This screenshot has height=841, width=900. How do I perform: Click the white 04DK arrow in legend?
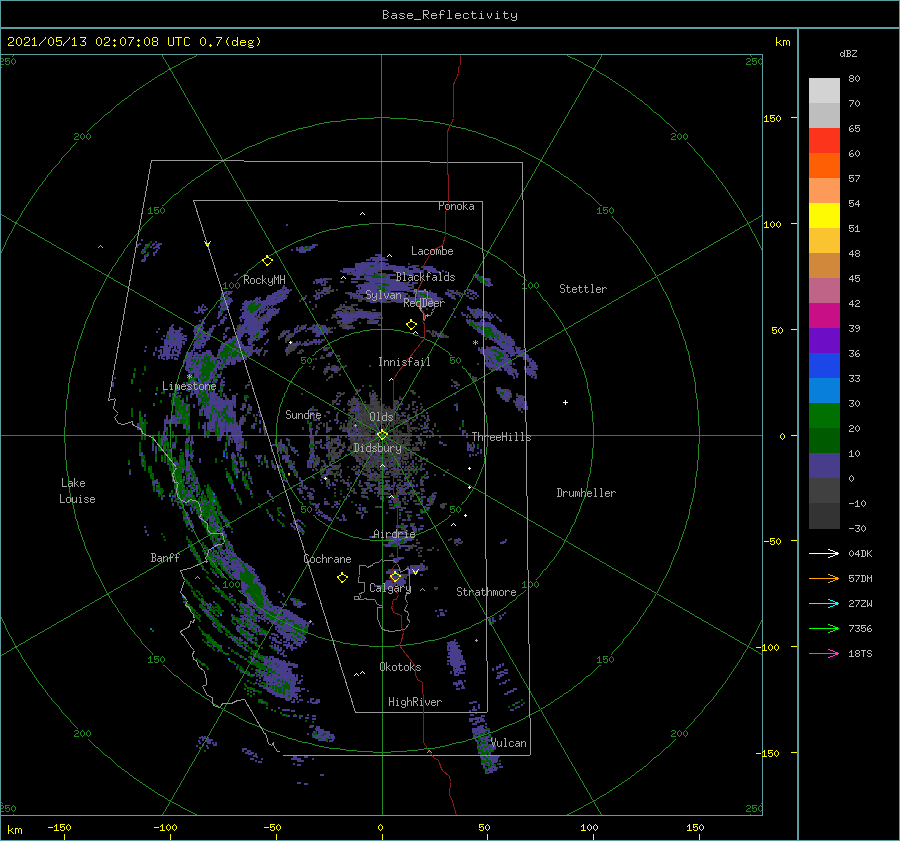click(824, 553)
